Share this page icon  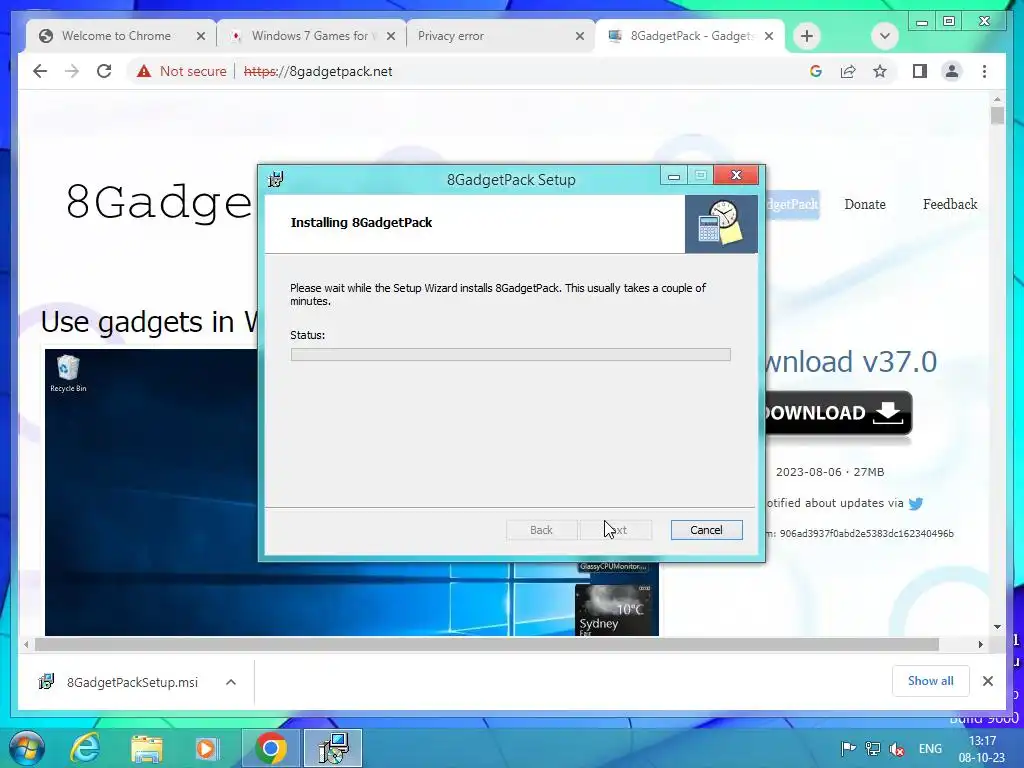[x=848, y=71]
